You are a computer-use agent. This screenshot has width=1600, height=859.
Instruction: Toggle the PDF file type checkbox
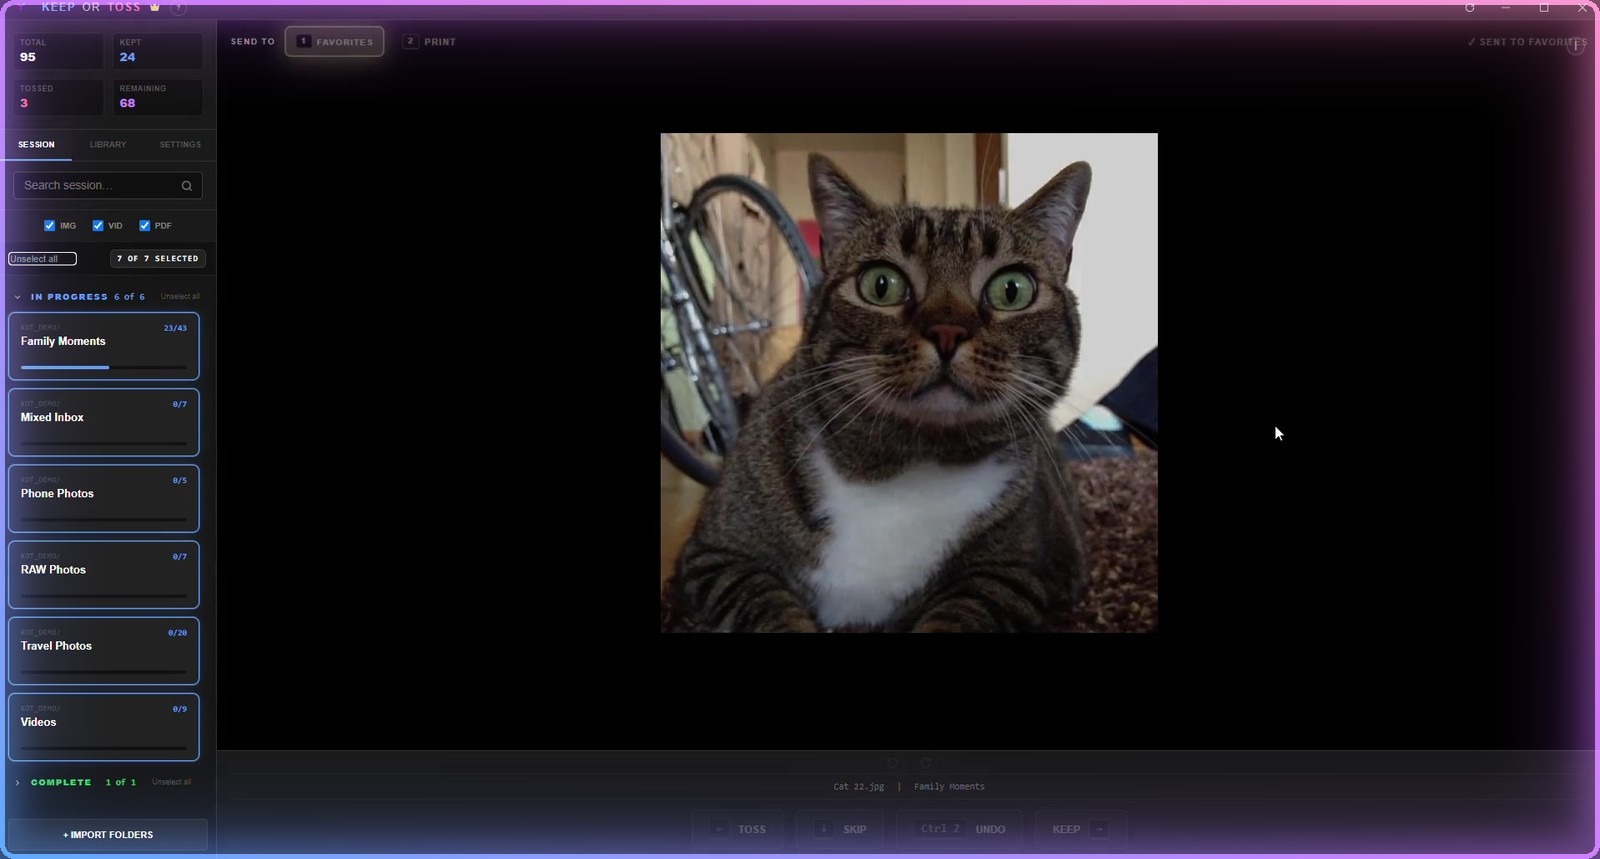[x=145, y=226]
